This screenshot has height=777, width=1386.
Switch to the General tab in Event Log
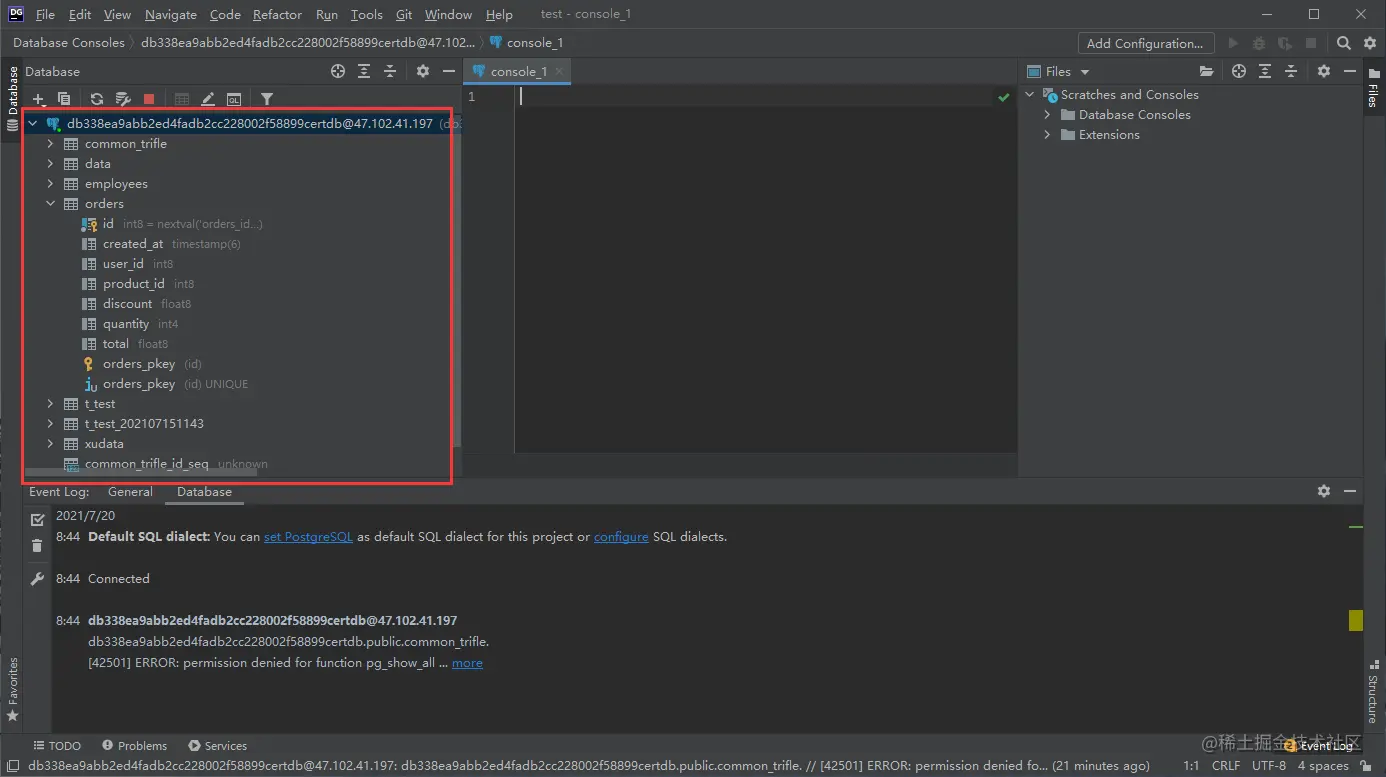130,492
